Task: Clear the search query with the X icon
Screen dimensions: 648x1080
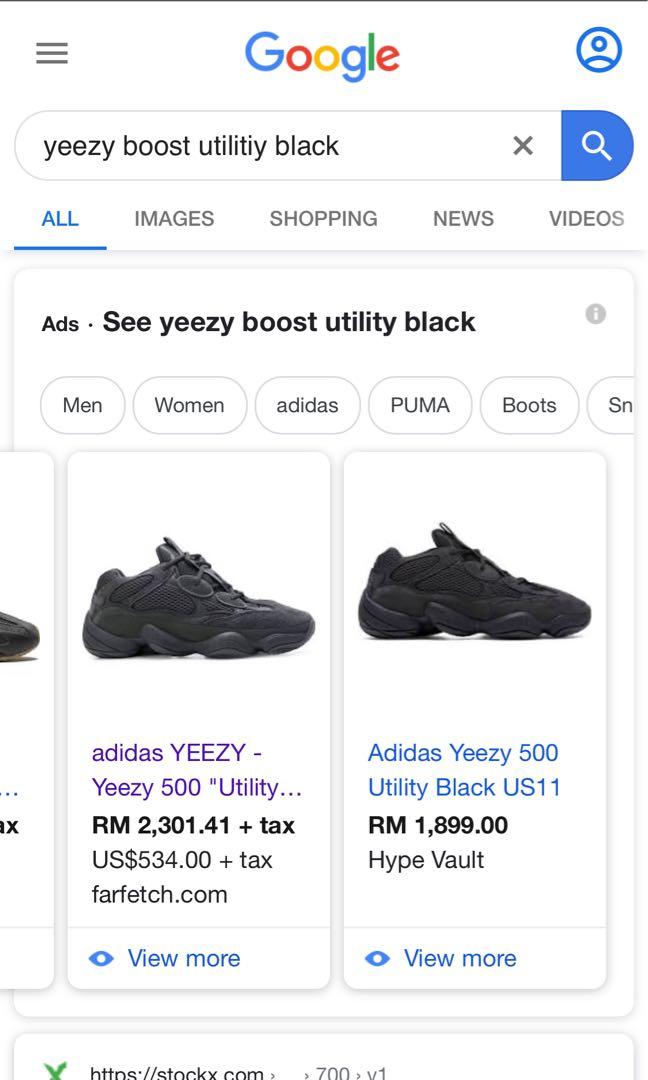Action: pyautogui.click(x=523, y=145)
